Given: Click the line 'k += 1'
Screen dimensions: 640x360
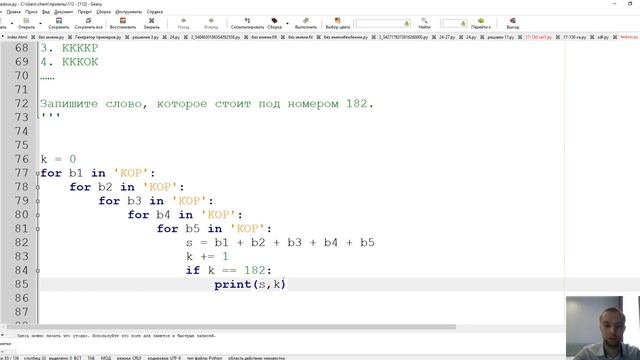Looking at the screenshot, I should 207,256.
